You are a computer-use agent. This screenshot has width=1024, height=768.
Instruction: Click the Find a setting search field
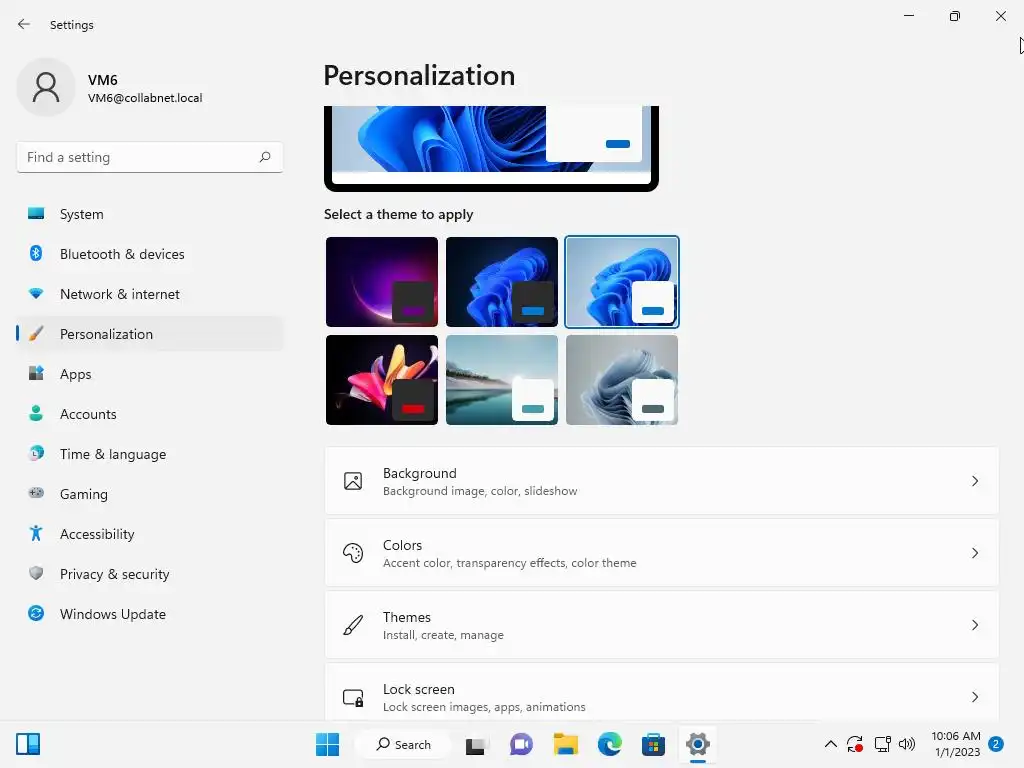point(150,157)
